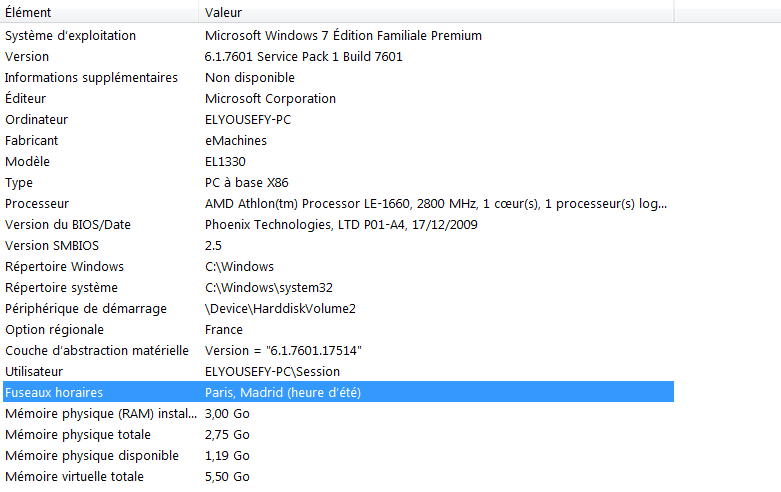Click the value 3,00 Go
The height and width of the screenshot is (492, 781).
click(x=227, y=413)
